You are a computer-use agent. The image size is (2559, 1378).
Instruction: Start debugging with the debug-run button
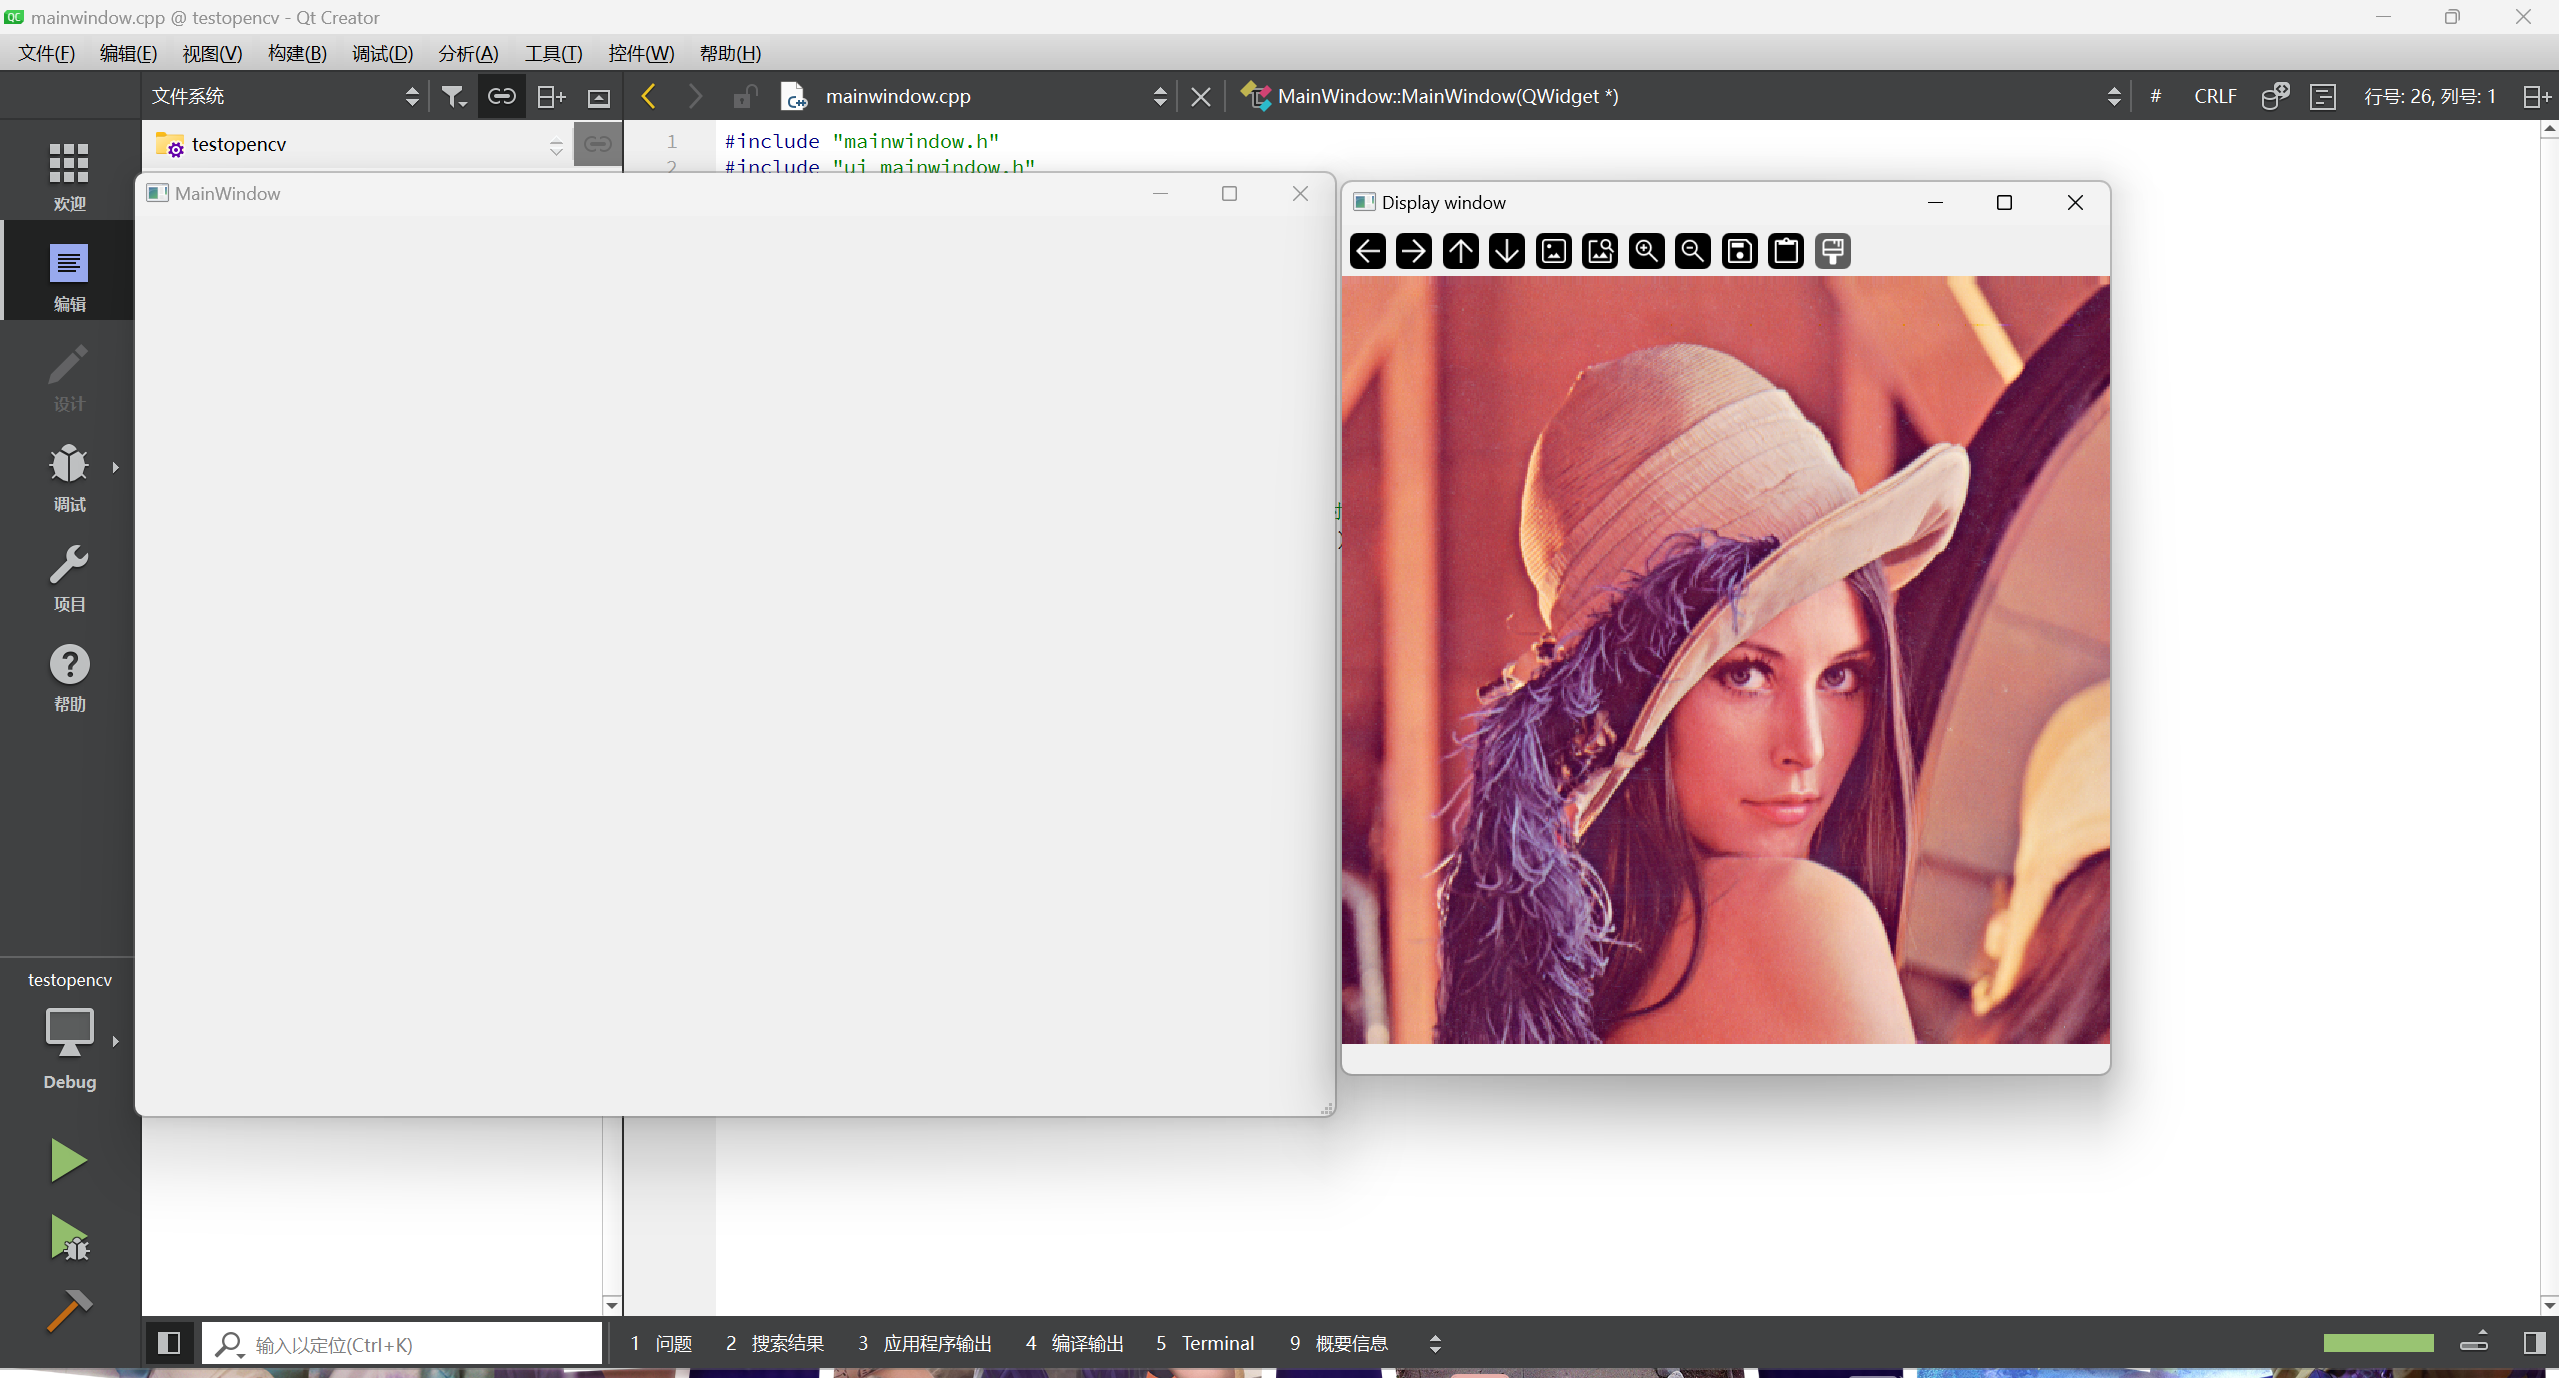point(67,1238)
